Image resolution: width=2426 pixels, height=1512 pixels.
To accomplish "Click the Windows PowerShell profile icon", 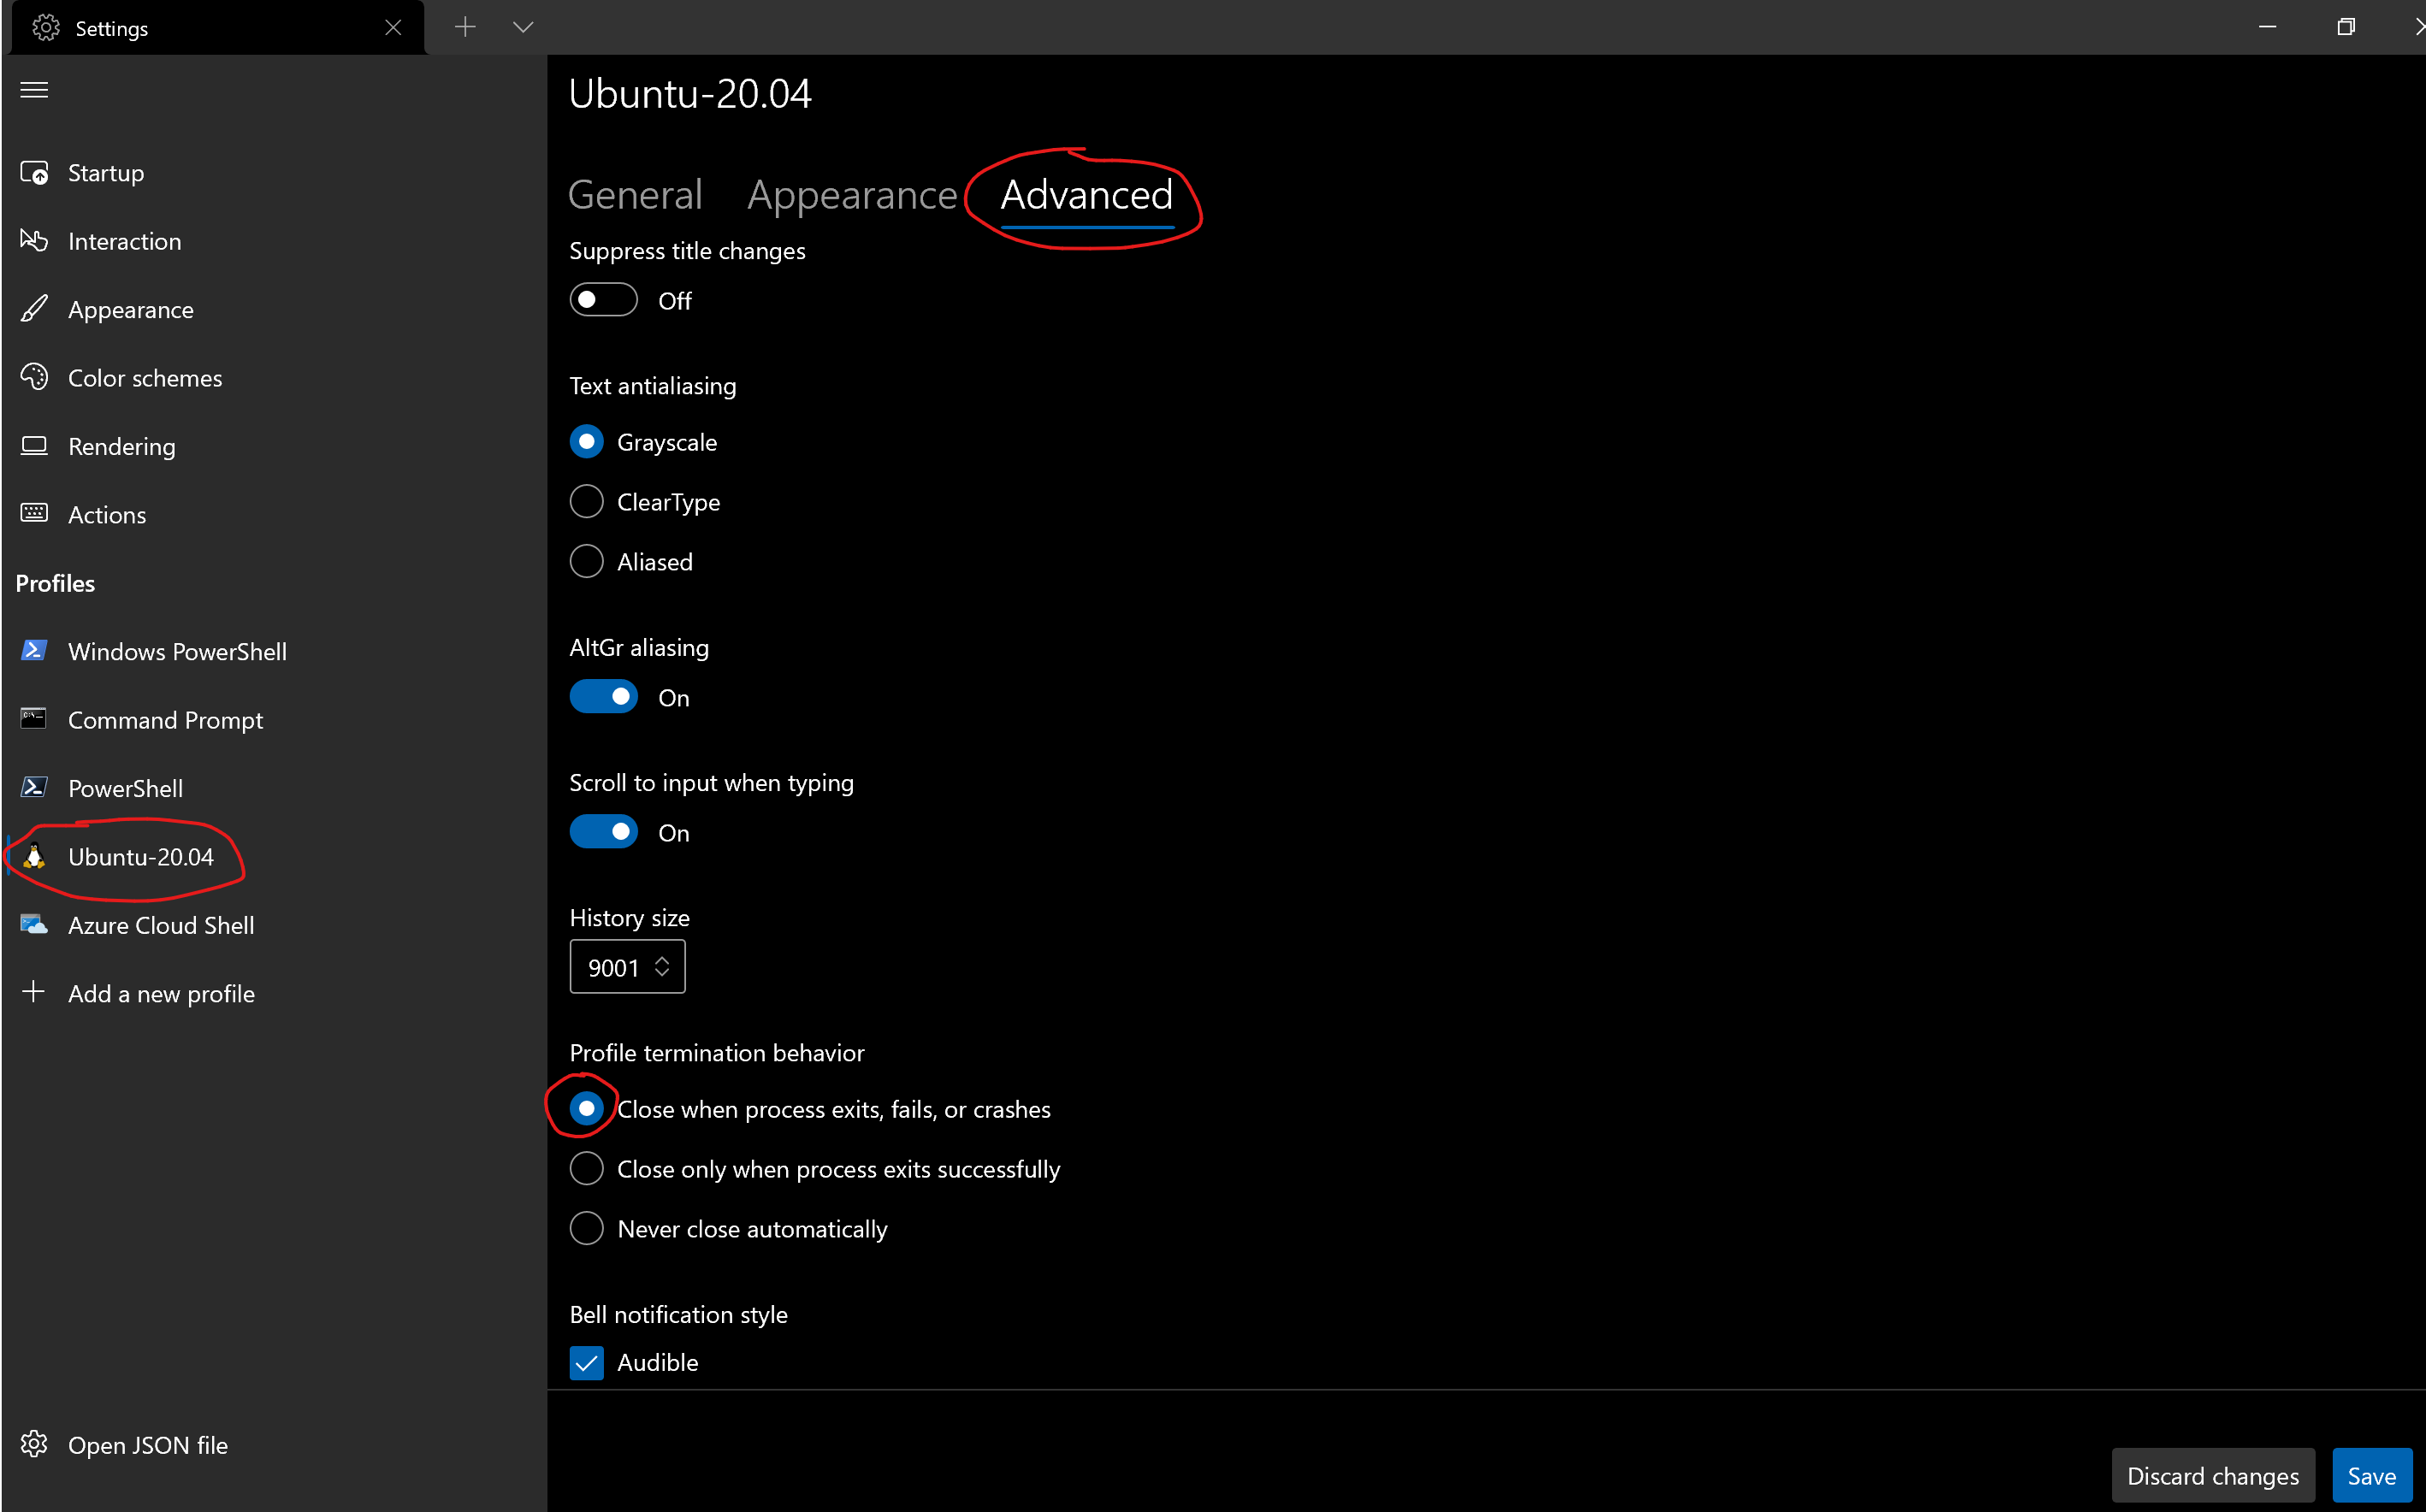I will click(x=34, y=651).
